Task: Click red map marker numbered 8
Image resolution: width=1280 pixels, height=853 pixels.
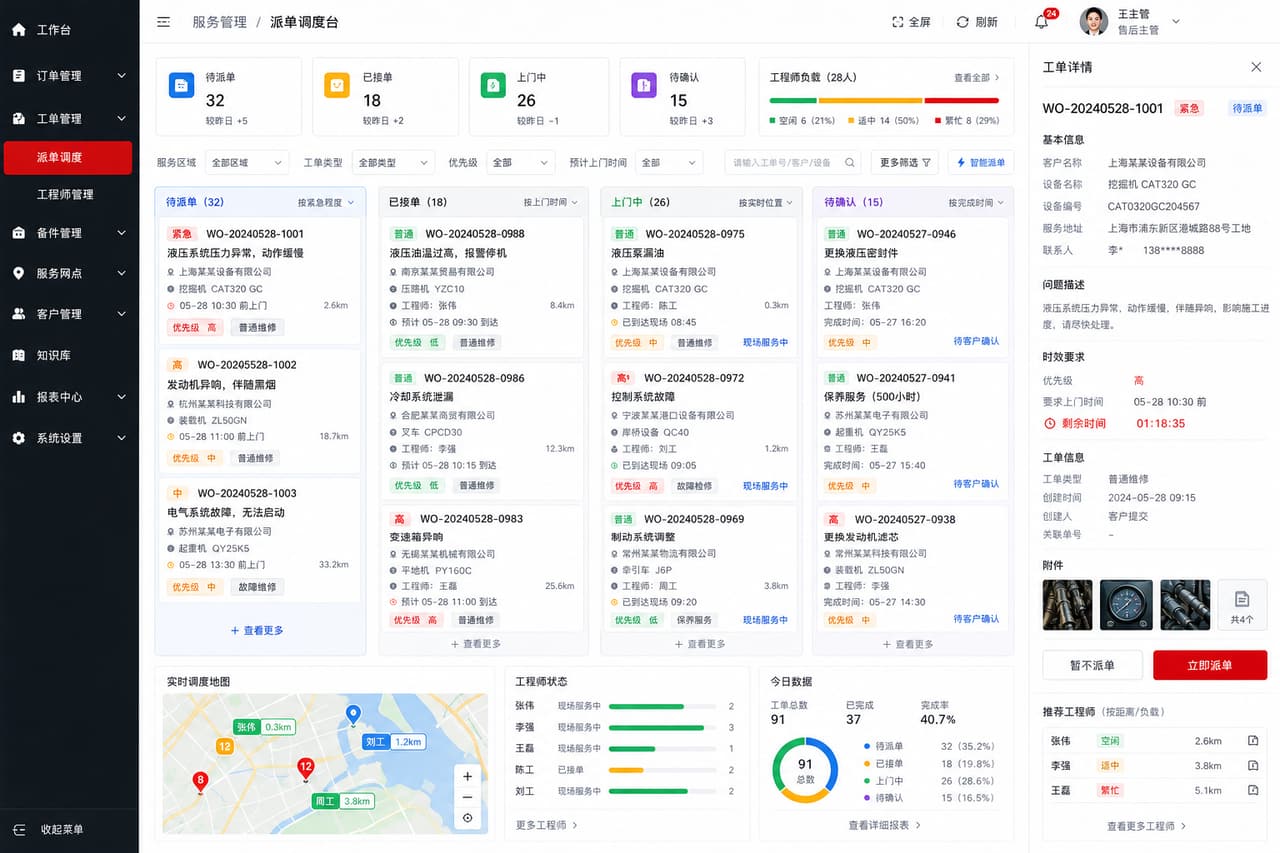Action: pos(200,782)
